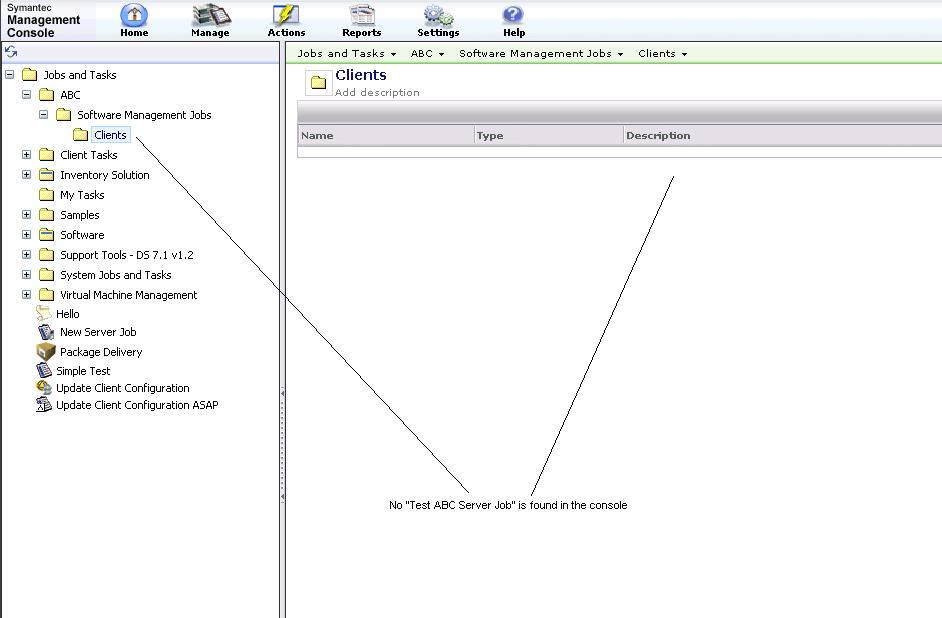Click the Actions lightning icon

286,16
